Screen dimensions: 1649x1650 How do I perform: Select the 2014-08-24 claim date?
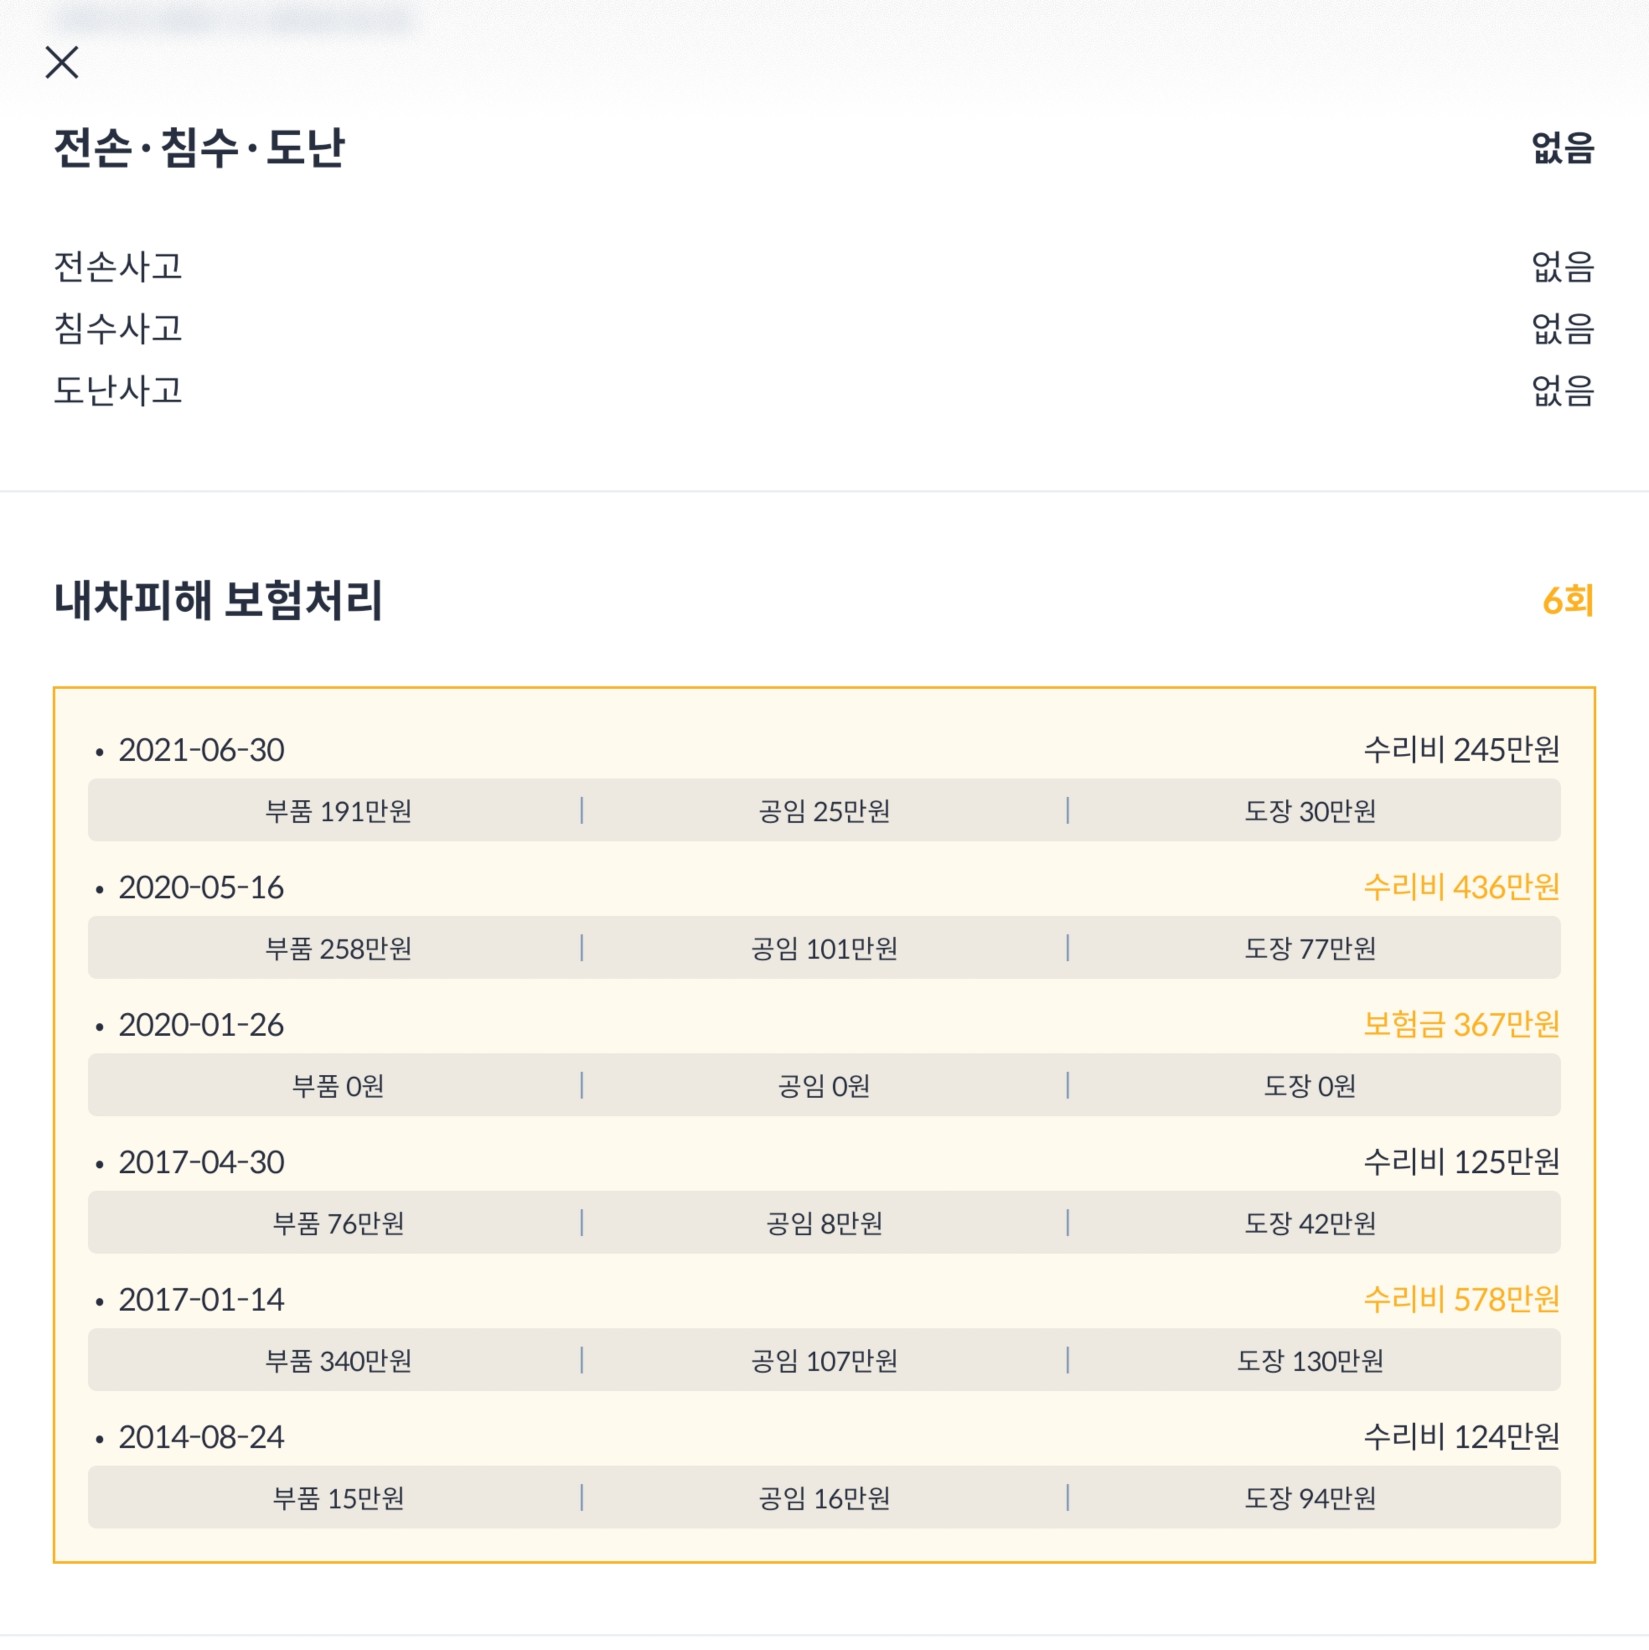pyautogui.click(x=201, y=1437)
